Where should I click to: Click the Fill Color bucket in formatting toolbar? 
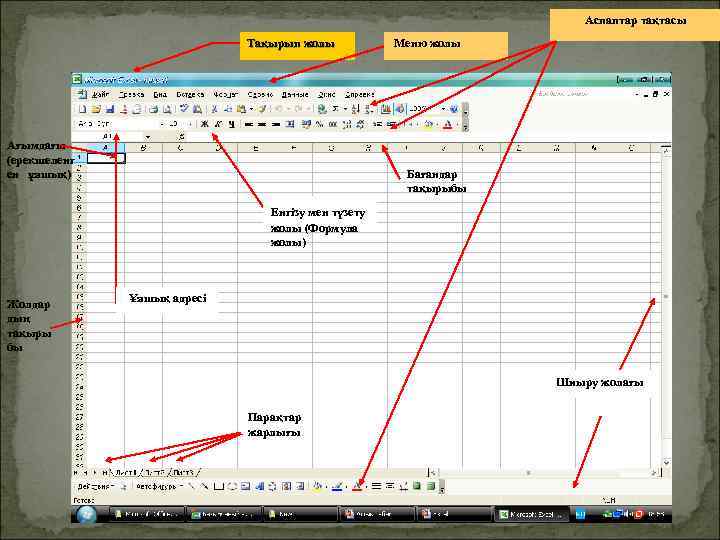428,124
